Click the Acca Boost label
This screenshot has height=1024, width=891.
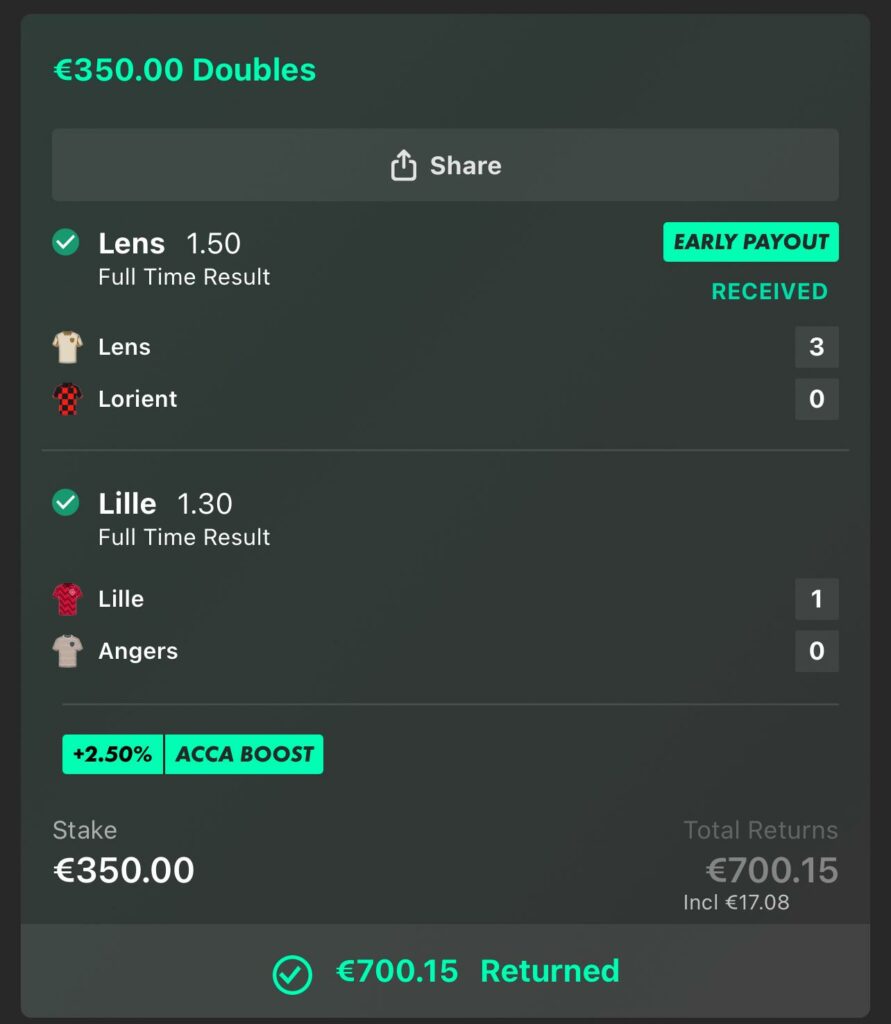click(244, 755)
